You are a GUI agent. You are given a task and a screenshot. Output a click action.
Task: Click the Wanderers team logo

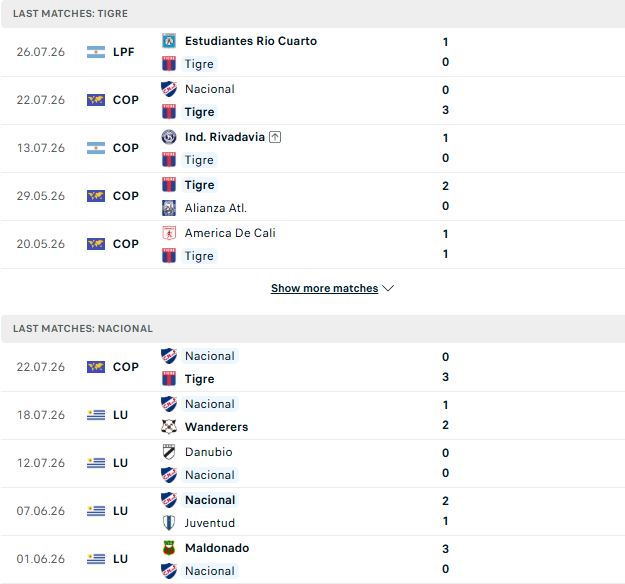click(169, 427)
